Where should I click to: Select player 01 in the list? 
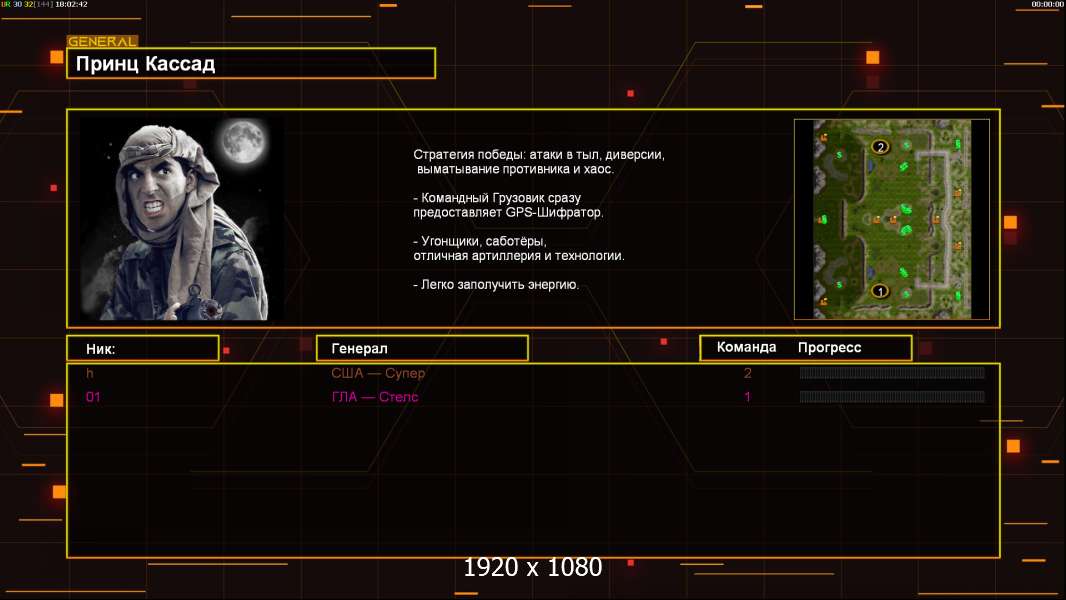93,397
